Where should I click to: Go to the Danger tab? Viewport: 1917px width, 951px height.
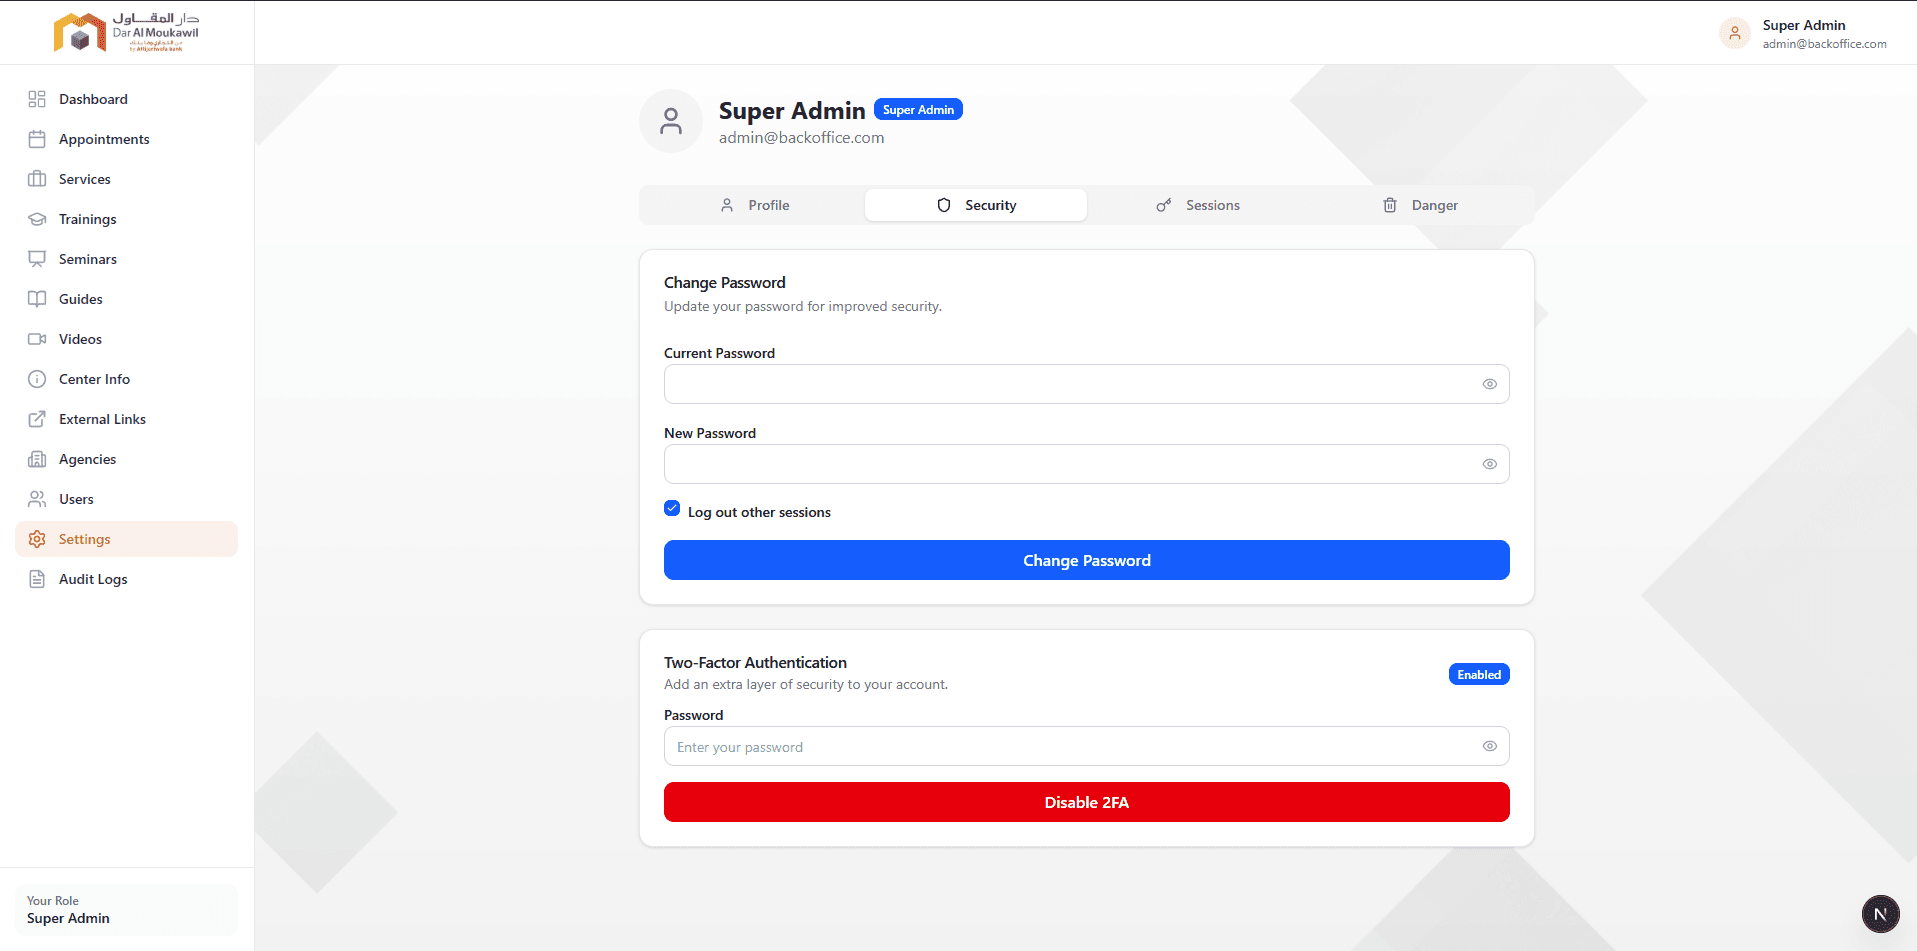tap(1420, 205)
